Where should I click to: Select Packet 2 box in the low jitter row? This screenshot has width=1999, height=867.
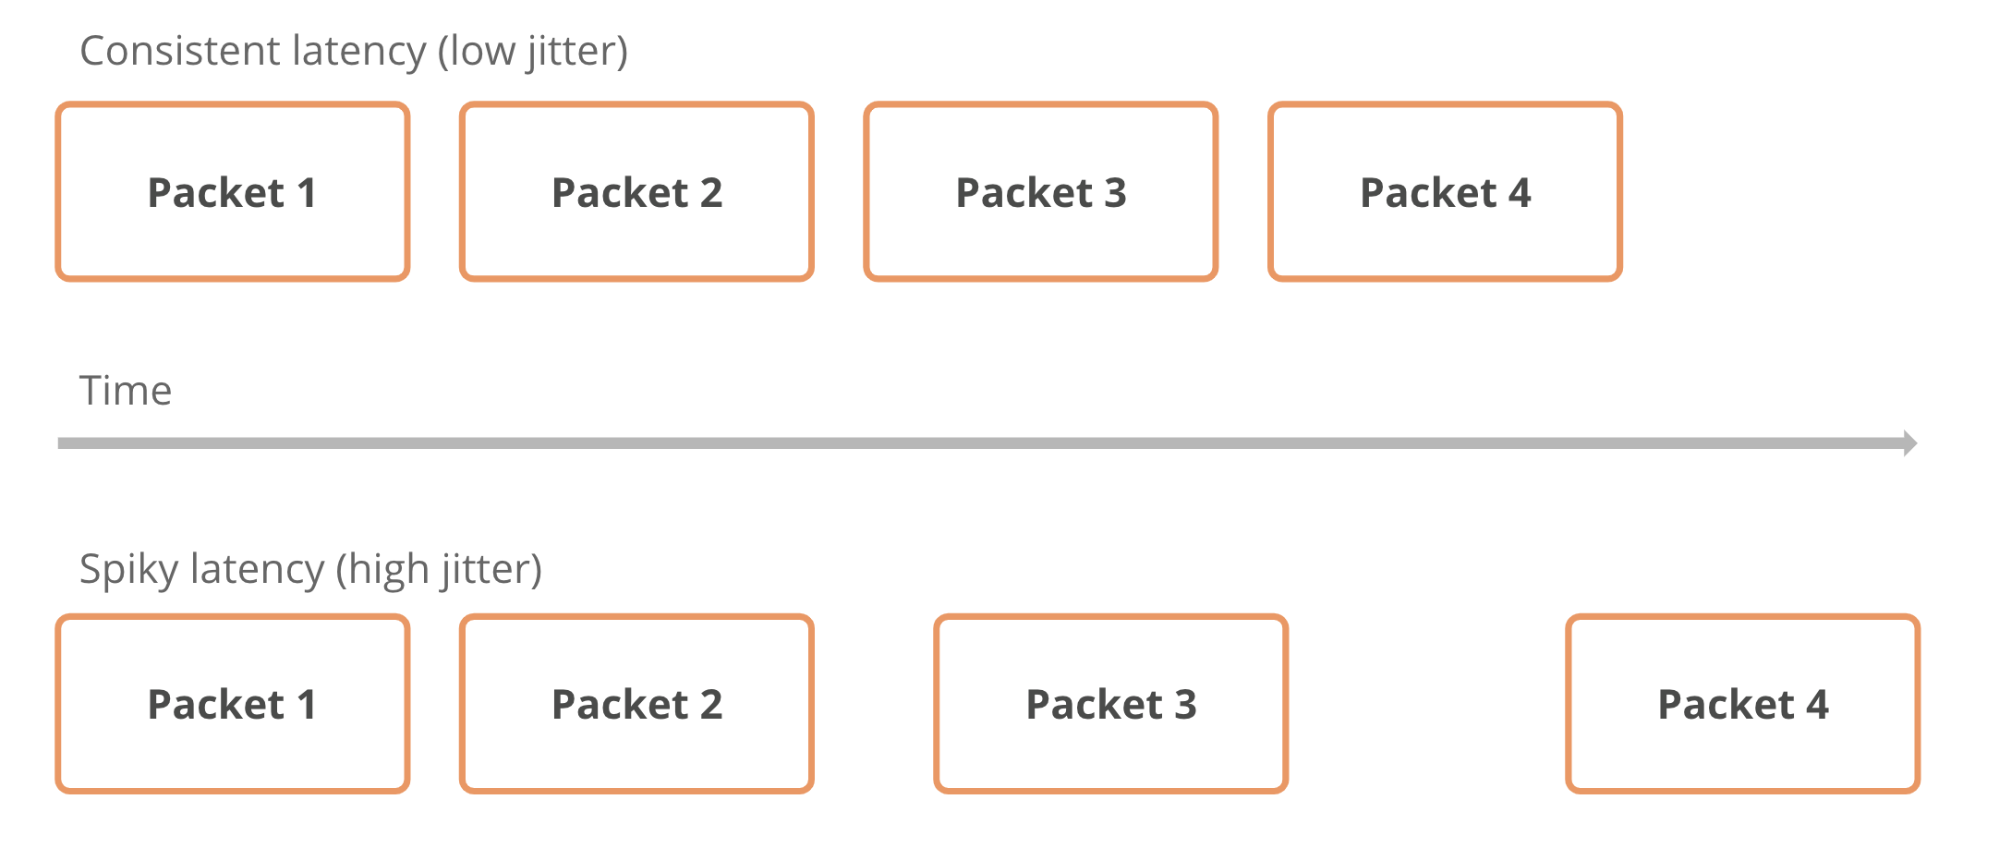point(636,192)
